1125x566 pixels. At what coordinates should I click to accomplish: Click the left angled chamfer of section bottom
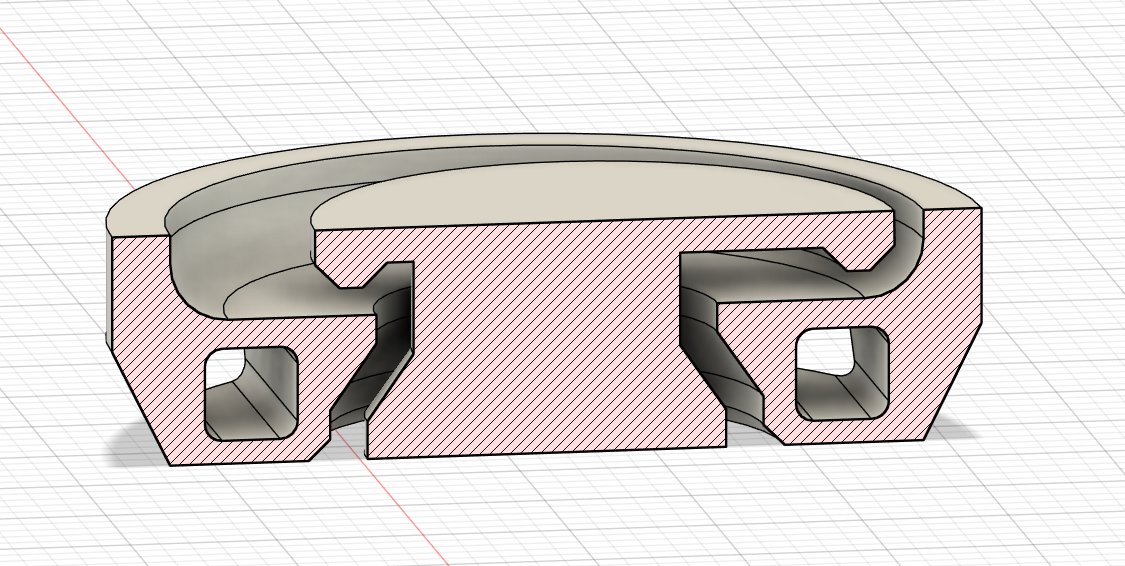tap(137, 405)
